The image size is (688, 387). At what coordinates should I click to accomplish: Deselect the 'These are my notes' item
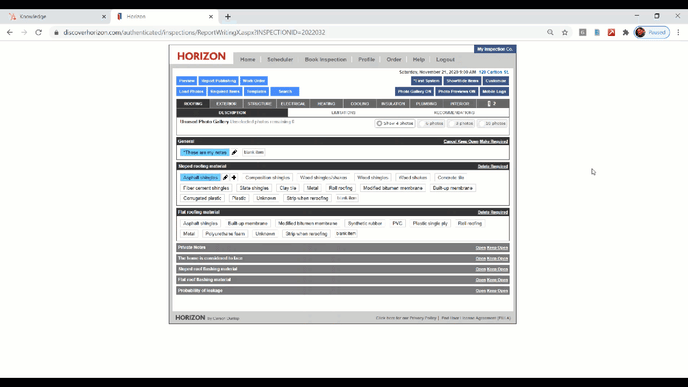click(x=204, y=152)
